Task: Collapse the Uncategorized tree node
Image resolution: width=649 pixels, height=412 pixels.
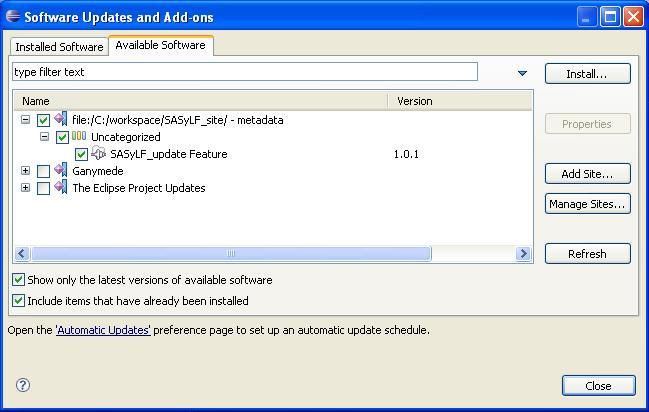Action: tap(44, 137)
